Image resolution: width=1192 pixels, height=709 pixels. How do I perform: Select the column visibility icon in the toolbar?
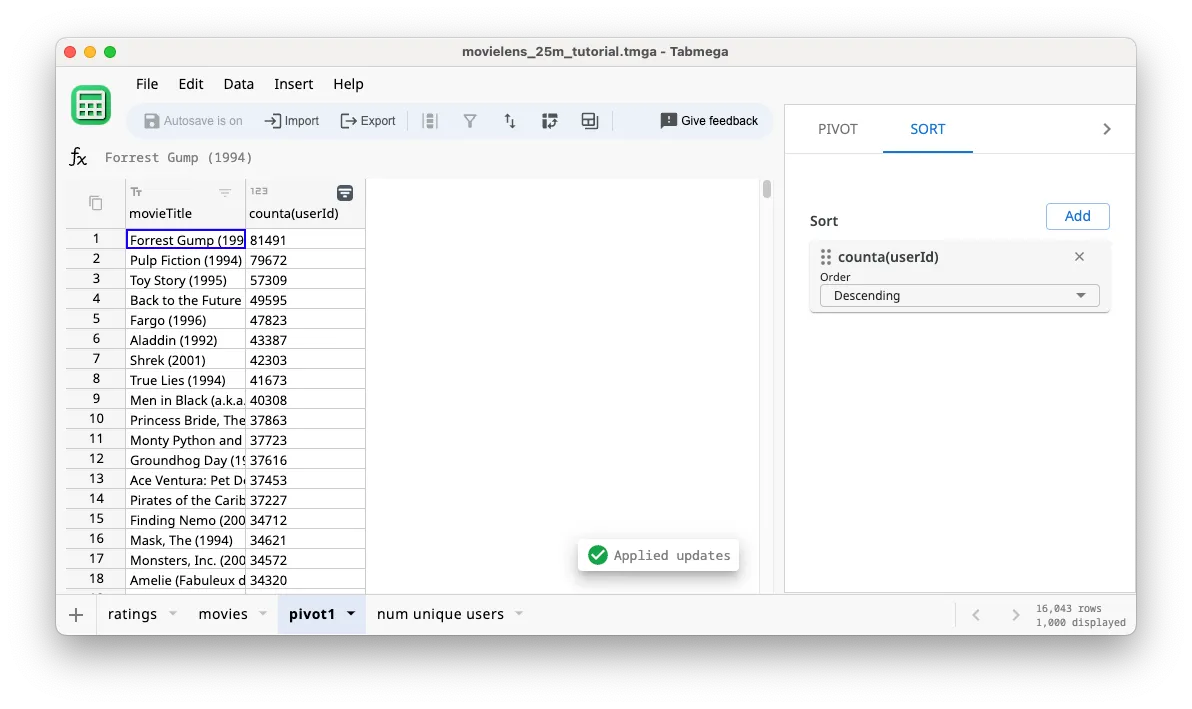(x=430, y=120)
